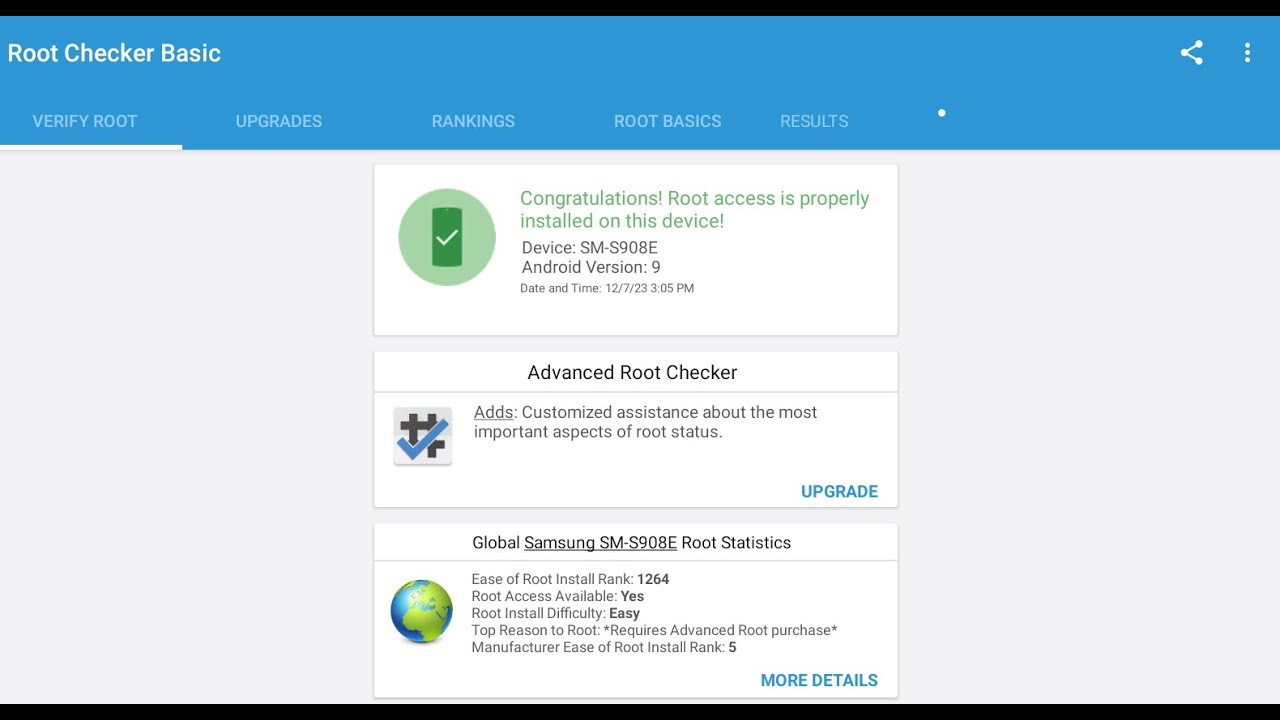Switch to the Verify Root tab
Image resolution: width=1280 pixels, height=720 pixels.
point(85,121)
